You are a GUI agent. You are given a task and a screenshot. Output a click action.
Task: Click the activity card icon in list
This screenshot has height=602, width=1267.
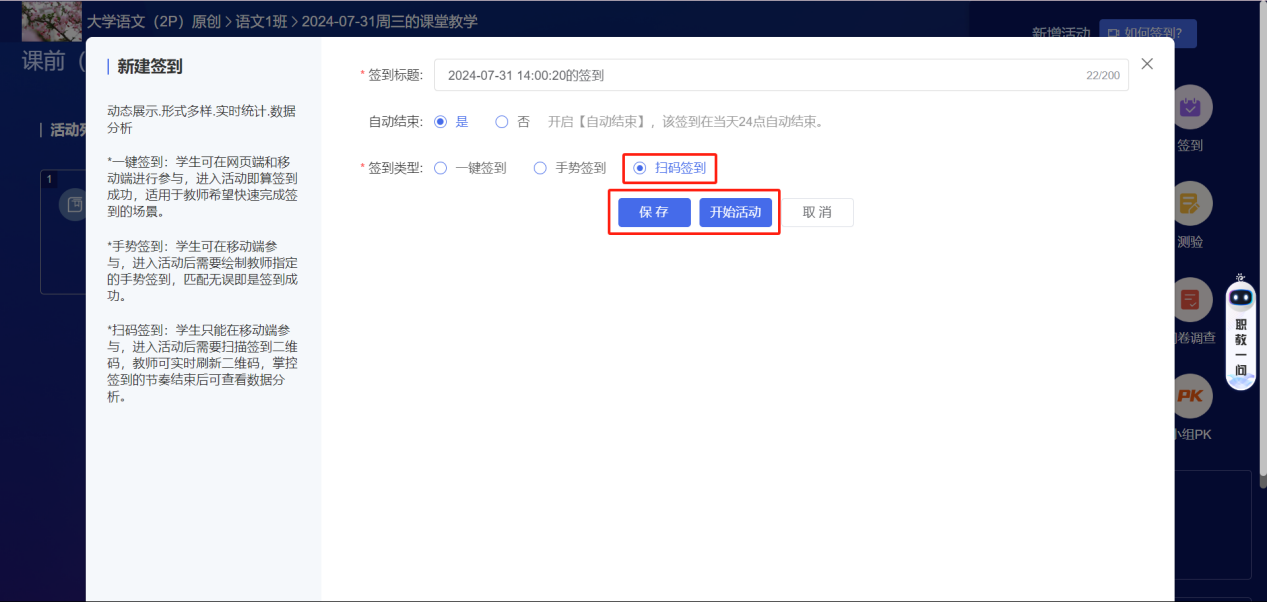73,205
